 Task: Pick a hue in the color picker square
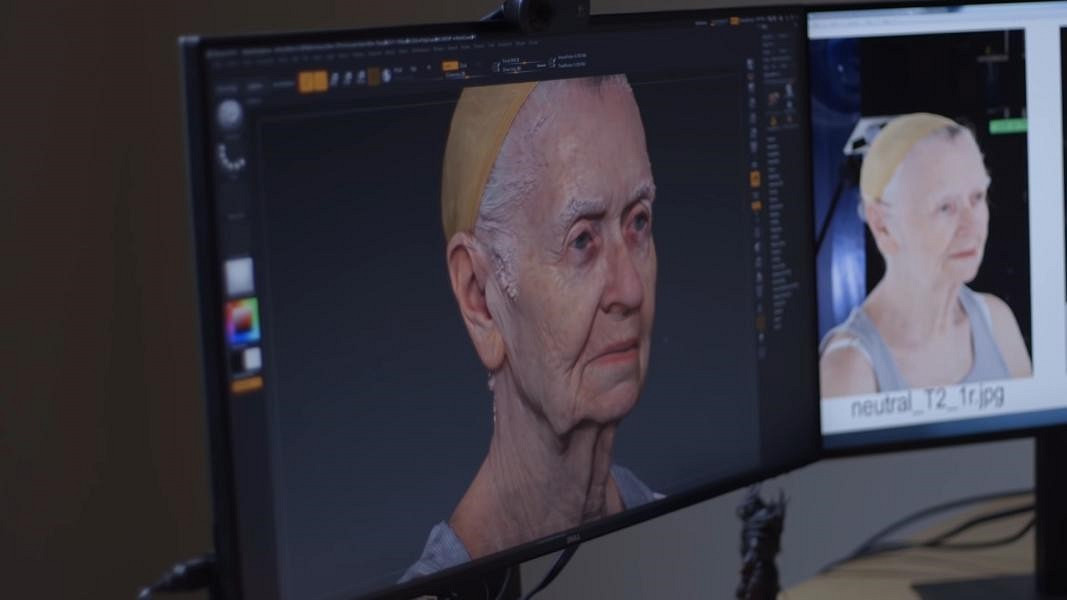tap(242, 321)
